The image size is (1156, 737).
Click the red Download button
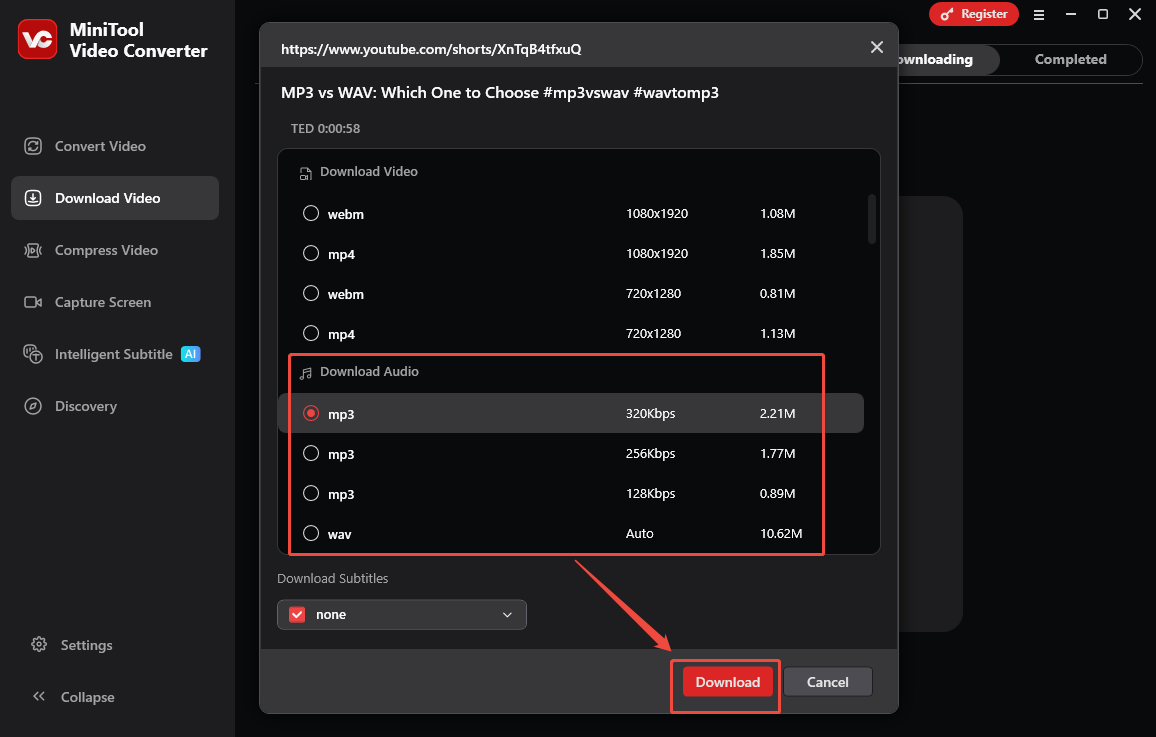click(x=728, y=682)
